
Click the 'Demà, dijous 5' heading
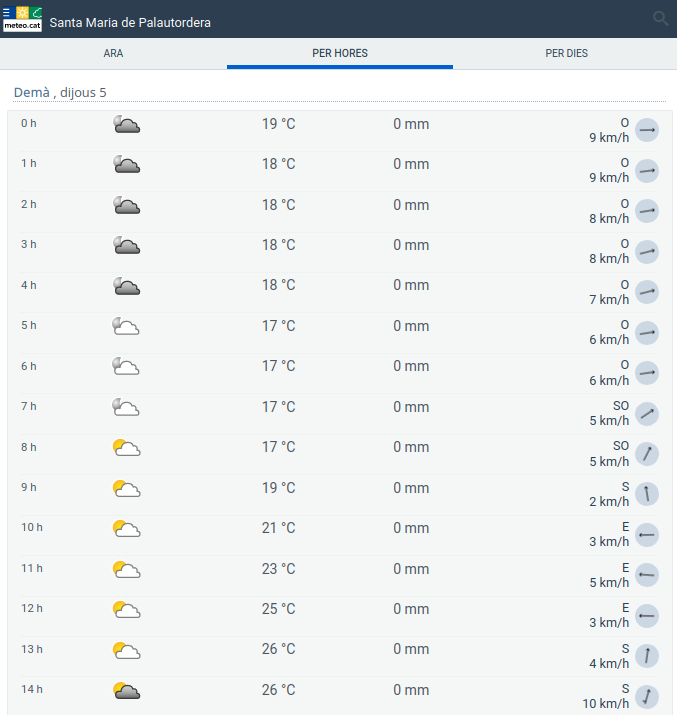60,92
